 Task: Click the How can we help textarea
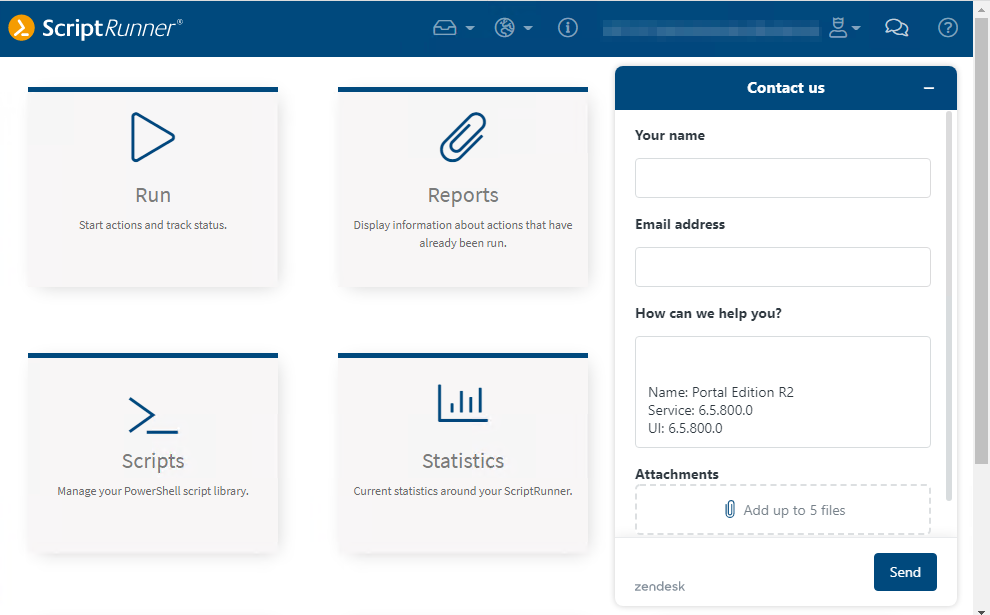click(782, 391)
